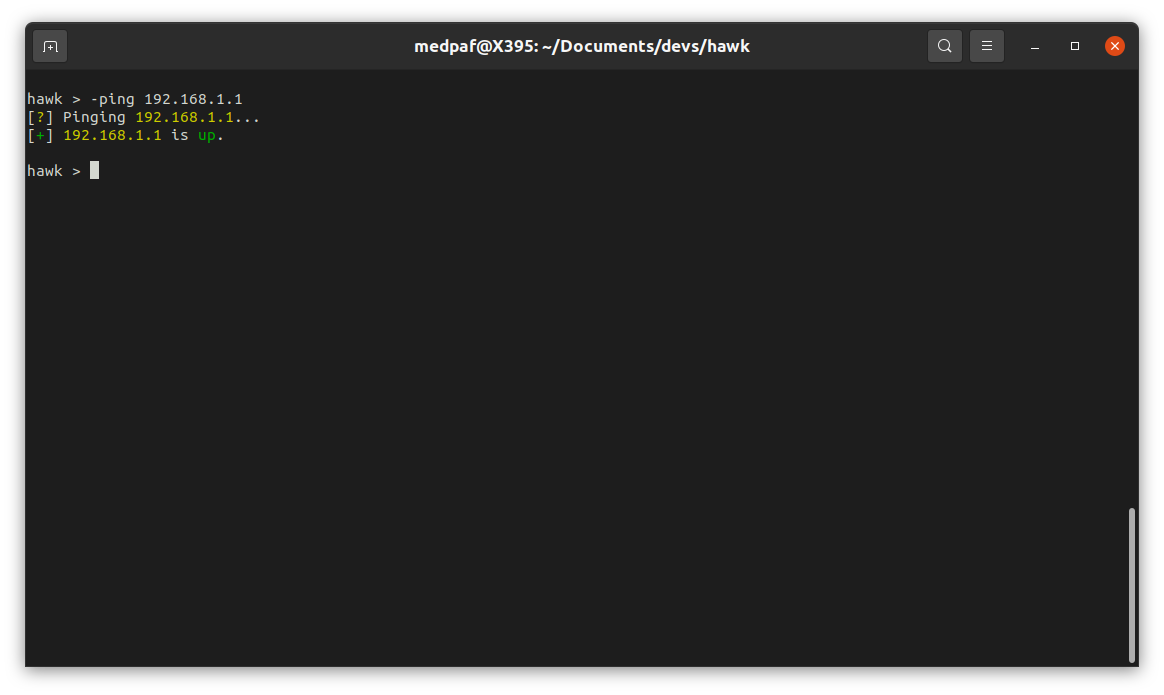Viewport: 1164px width, 695px height.
Task: Click the IP address in the typed command
Action: pos(193,99)
